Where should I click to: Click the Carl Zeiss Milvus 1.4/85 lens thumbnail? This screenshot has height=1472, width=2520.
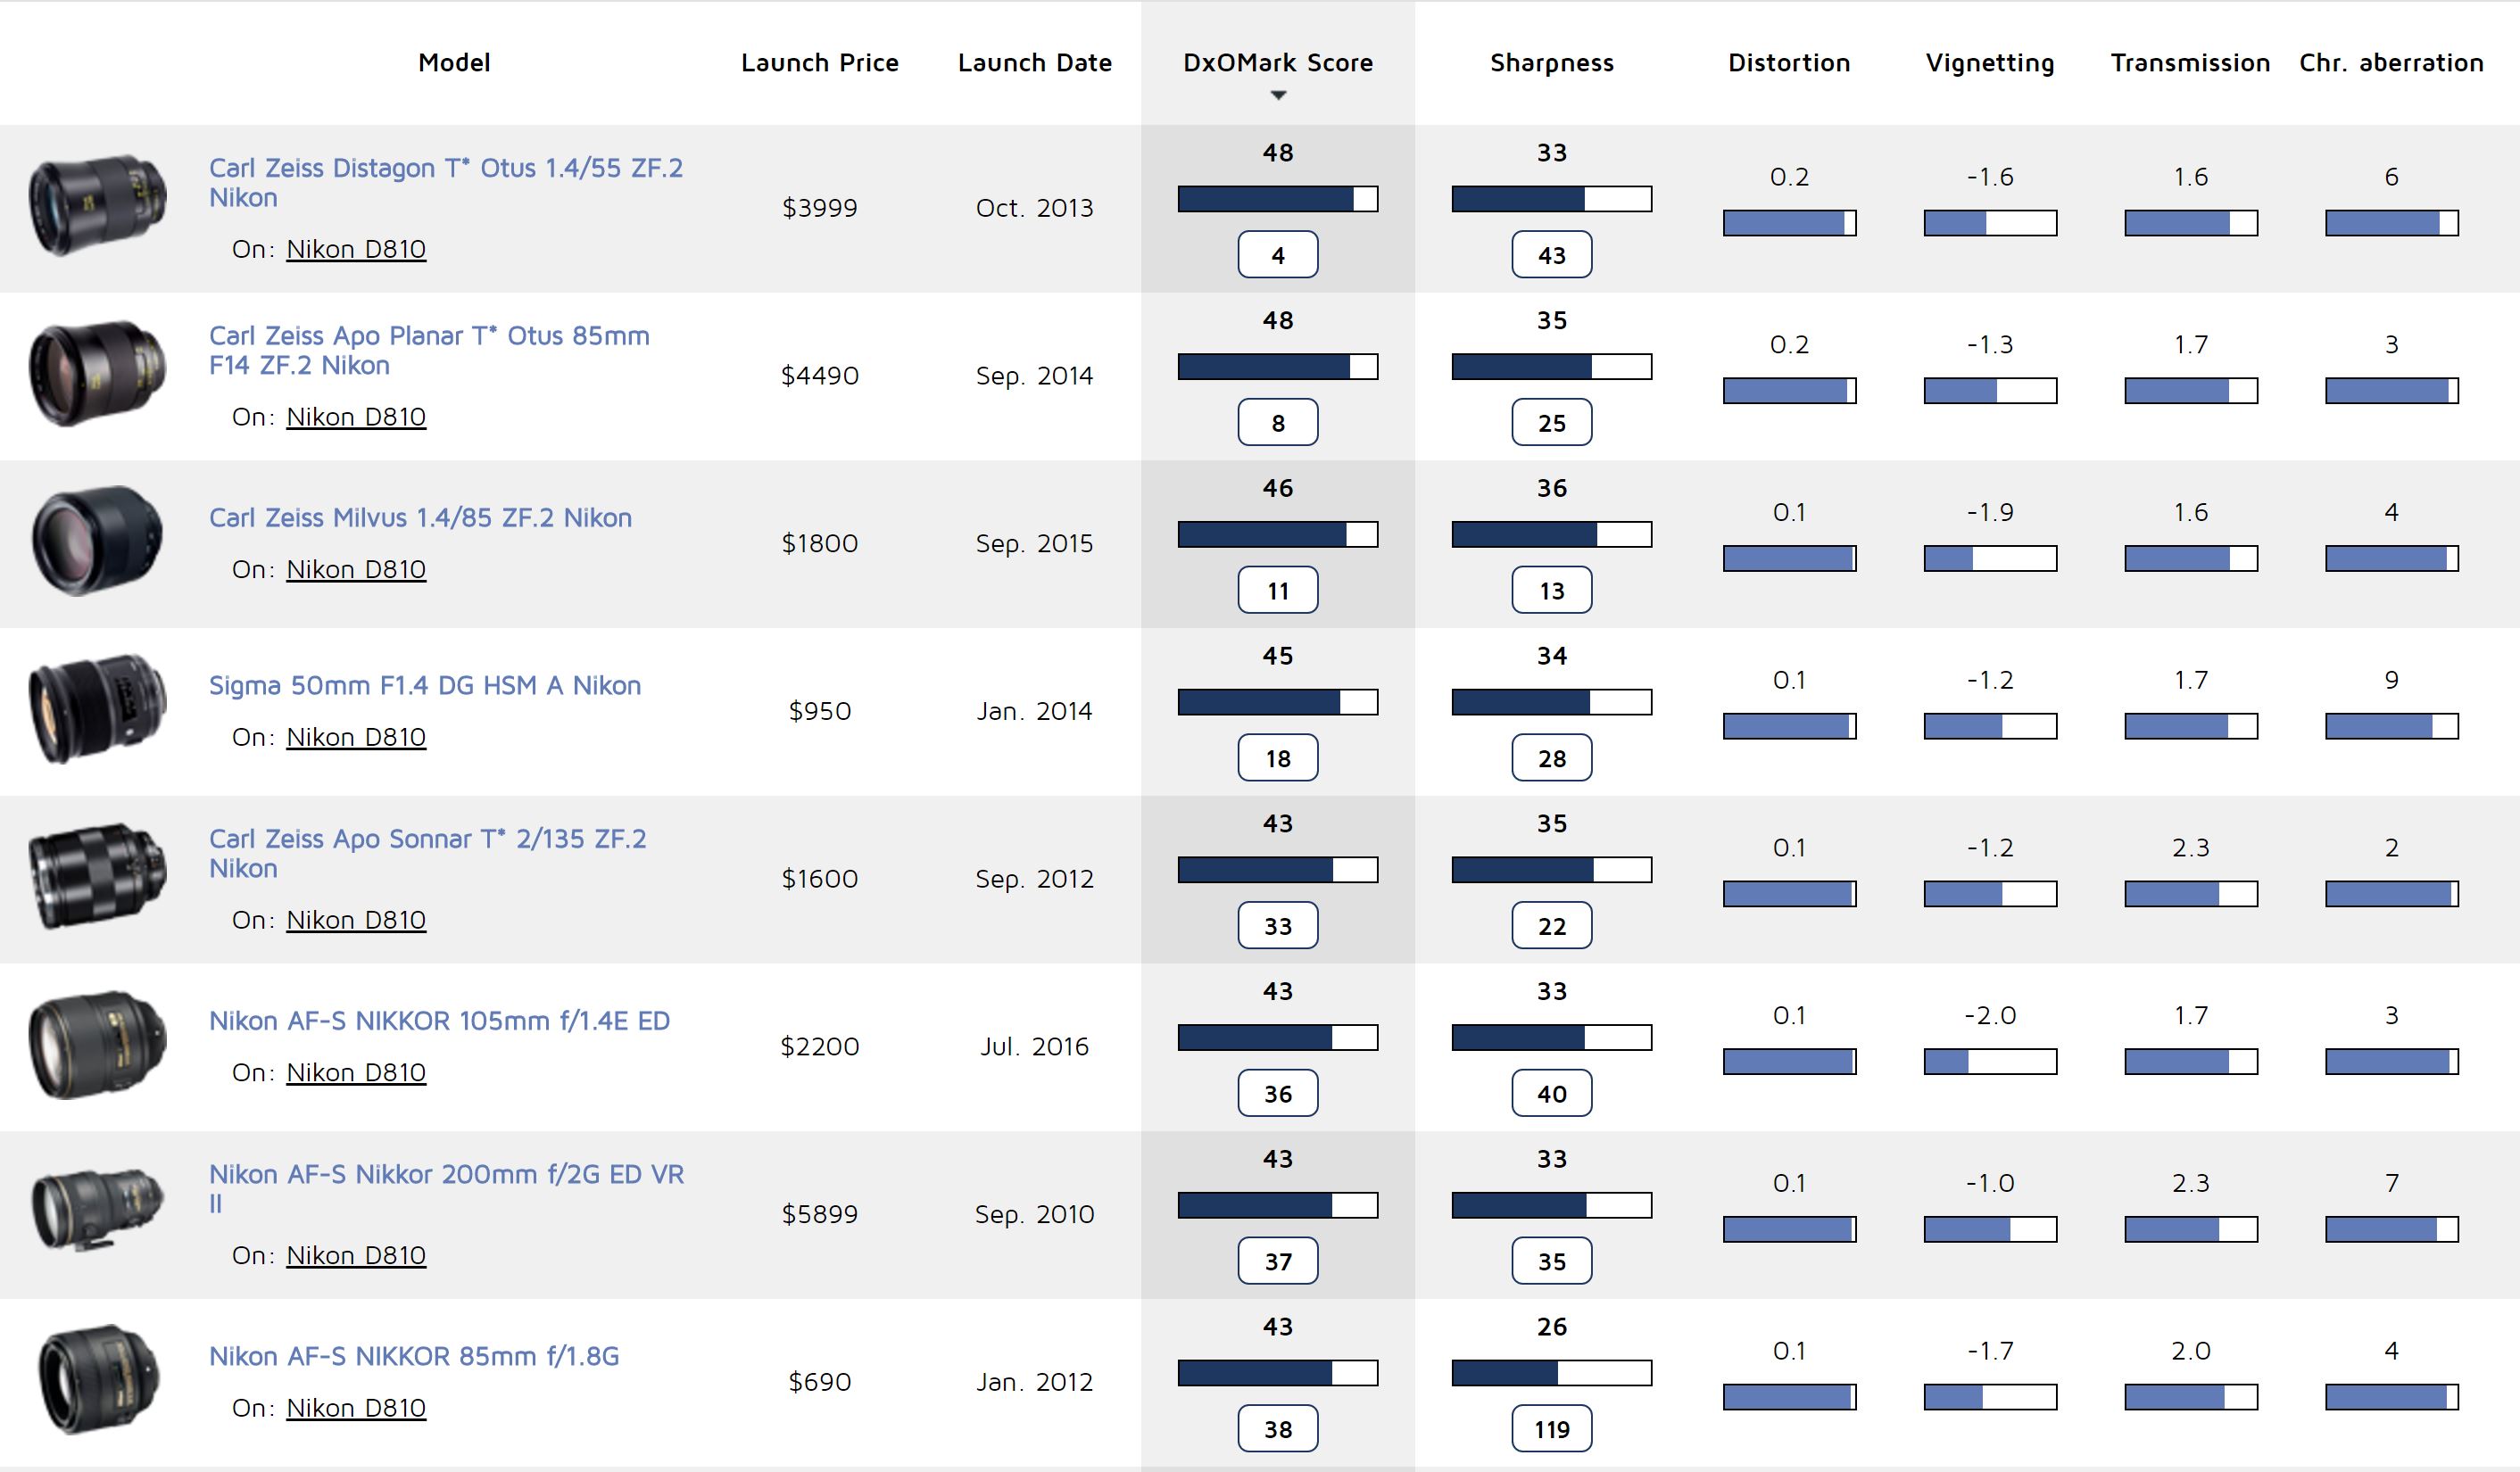coord(97,541)
